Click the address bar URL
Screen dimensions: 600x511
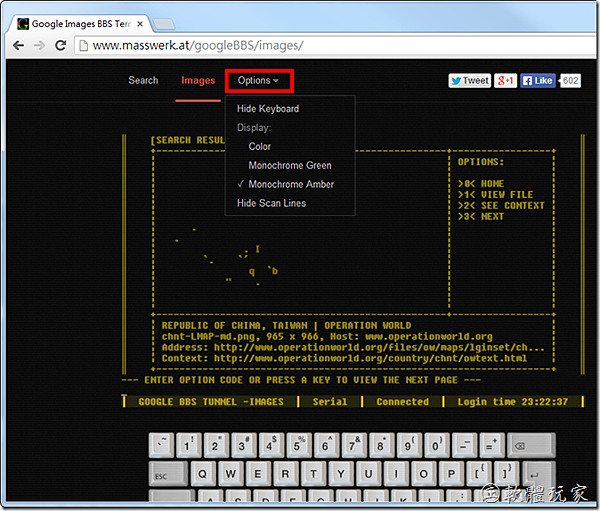pyautogui.click(x=198, y=46)
